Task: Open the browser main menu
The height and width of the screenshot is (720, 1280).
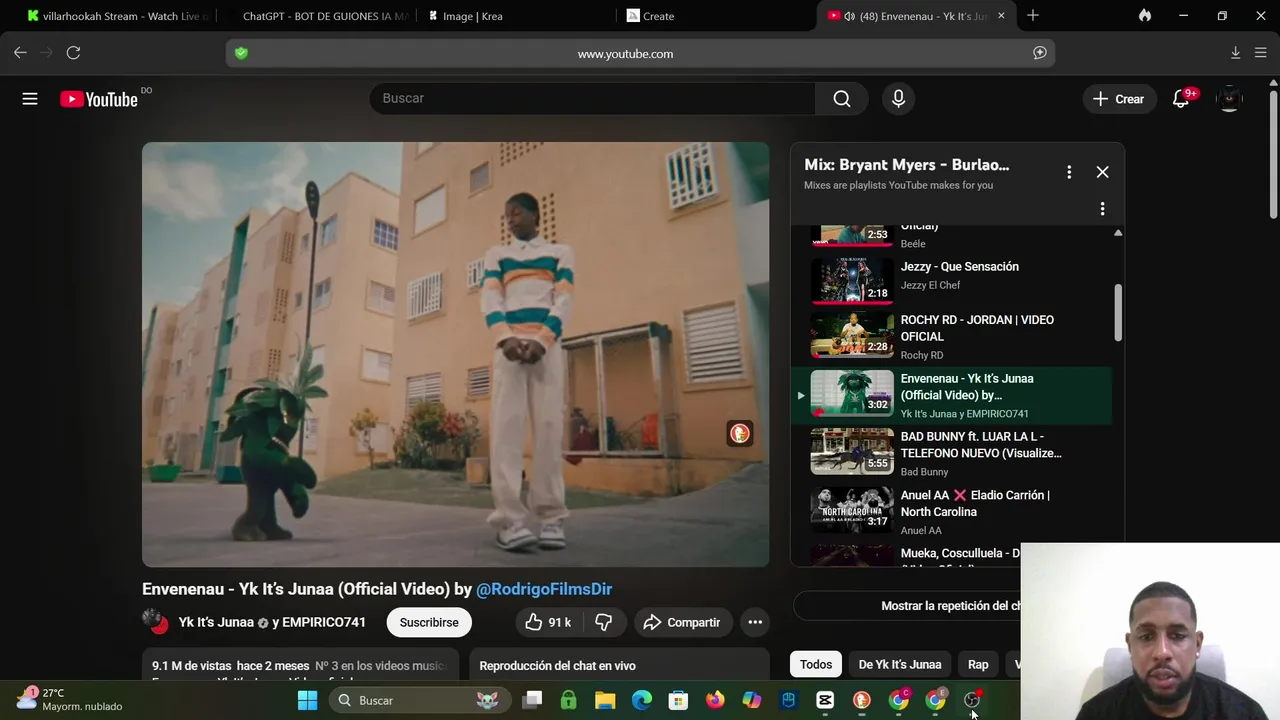Action: pyautogui.click(x=1261, y=53)
